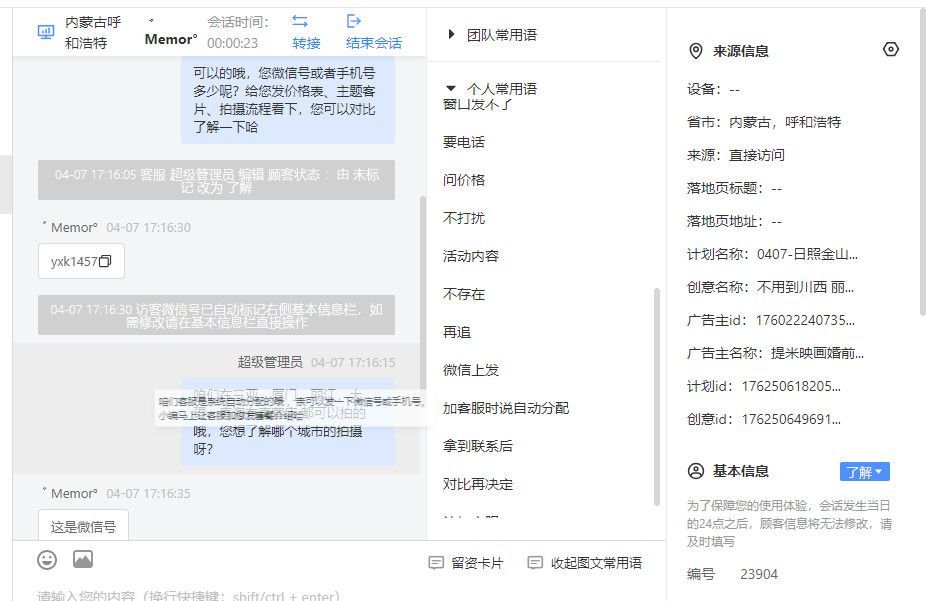Collapse the 个人常用语 group
This screenshot has width=926, height=601.
tap(451, 89)
